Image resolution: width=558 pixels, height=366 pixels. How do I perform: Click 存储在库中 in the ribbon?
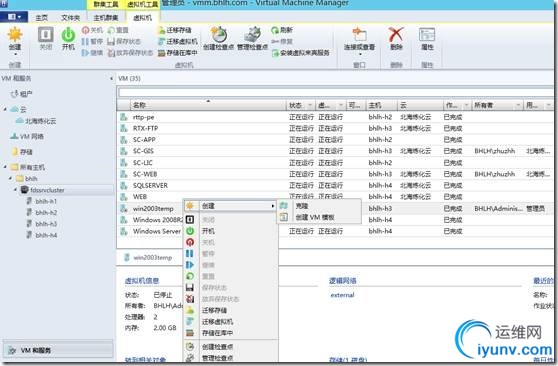(178, 53)
